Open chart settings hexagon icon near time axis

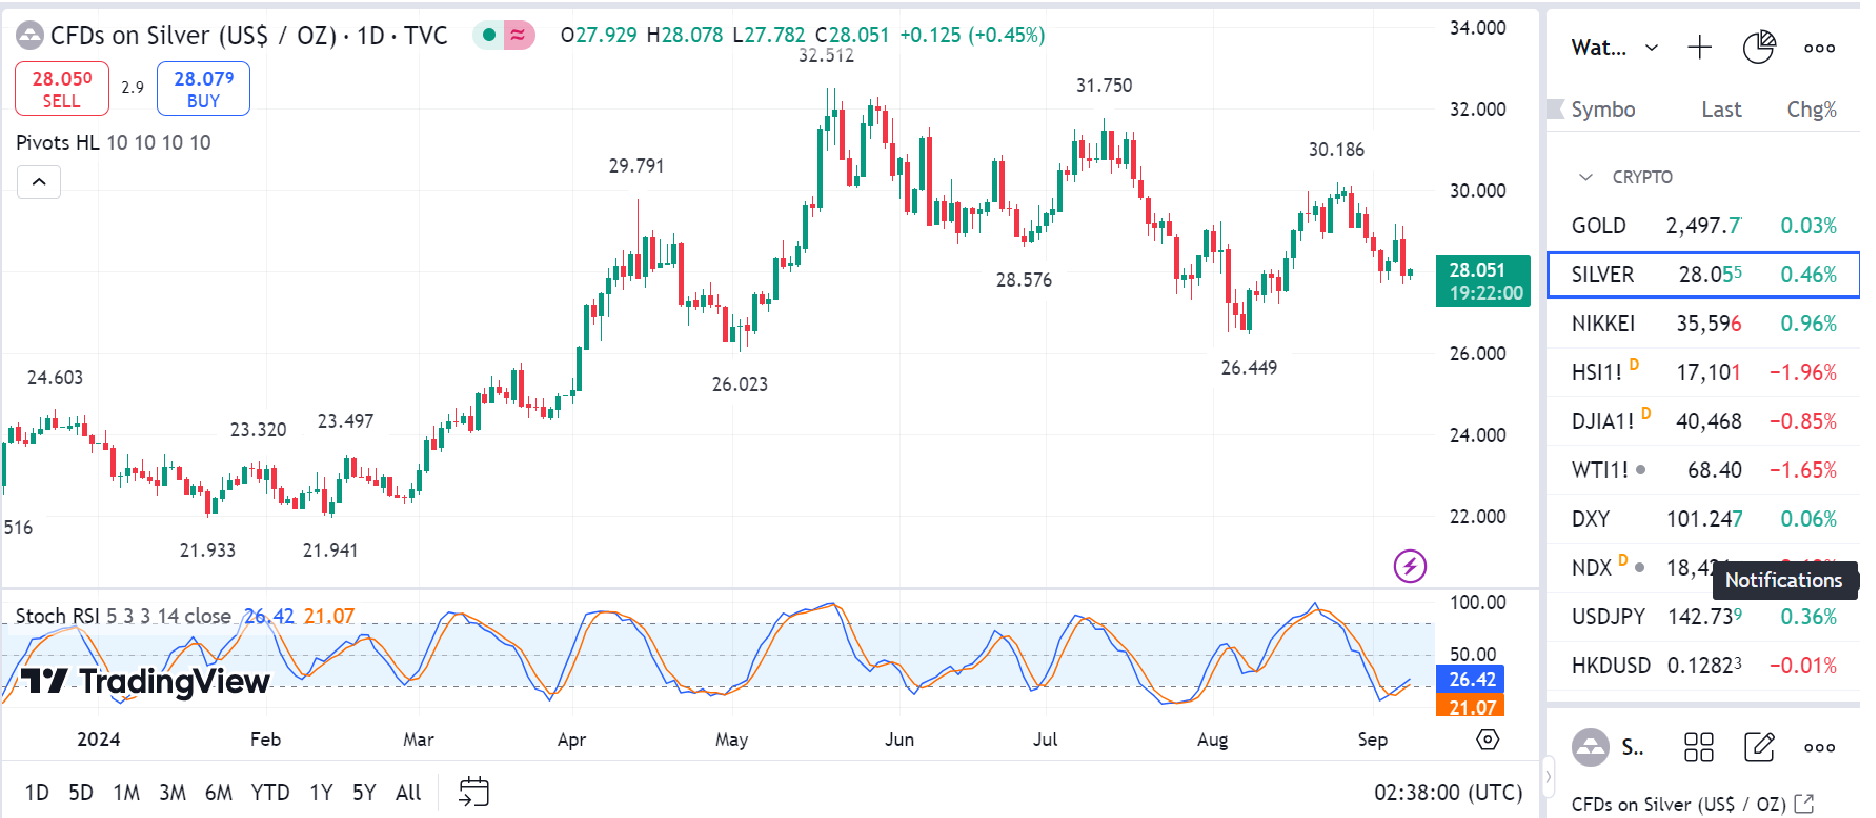tap(1488, 739)
